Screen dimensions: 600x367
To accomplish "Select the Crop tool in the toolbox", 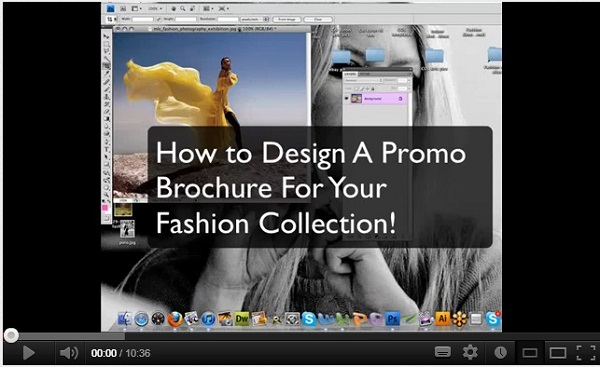I will tap(106, 66).
